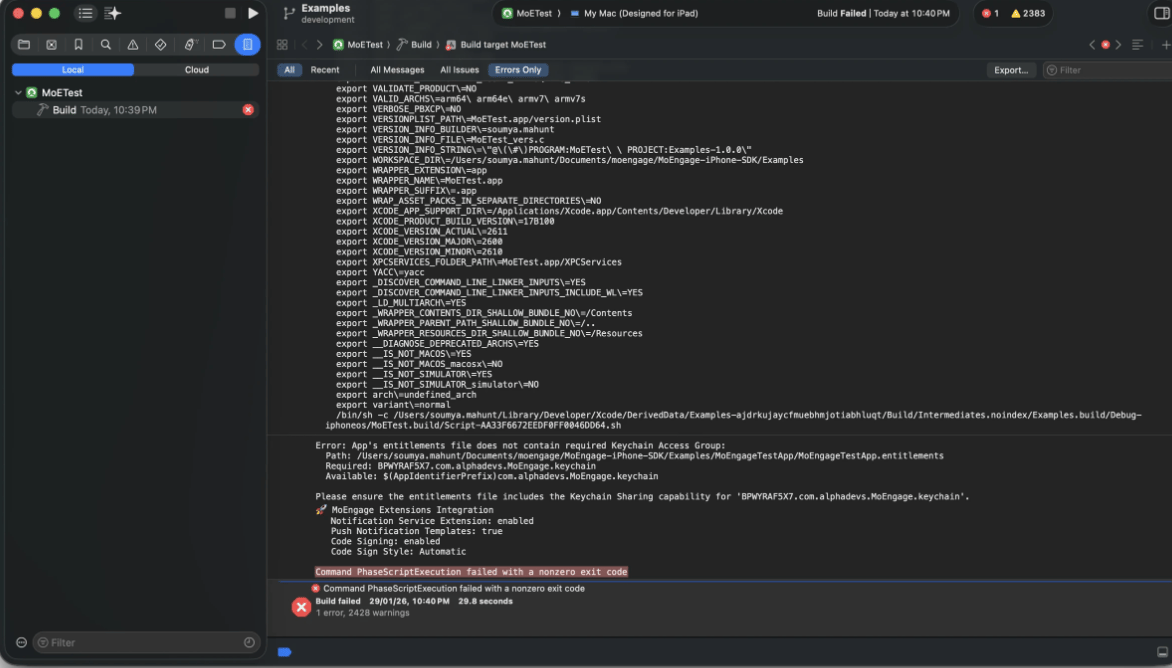Click MoETest in the jump bar

(x=357, y=45)
